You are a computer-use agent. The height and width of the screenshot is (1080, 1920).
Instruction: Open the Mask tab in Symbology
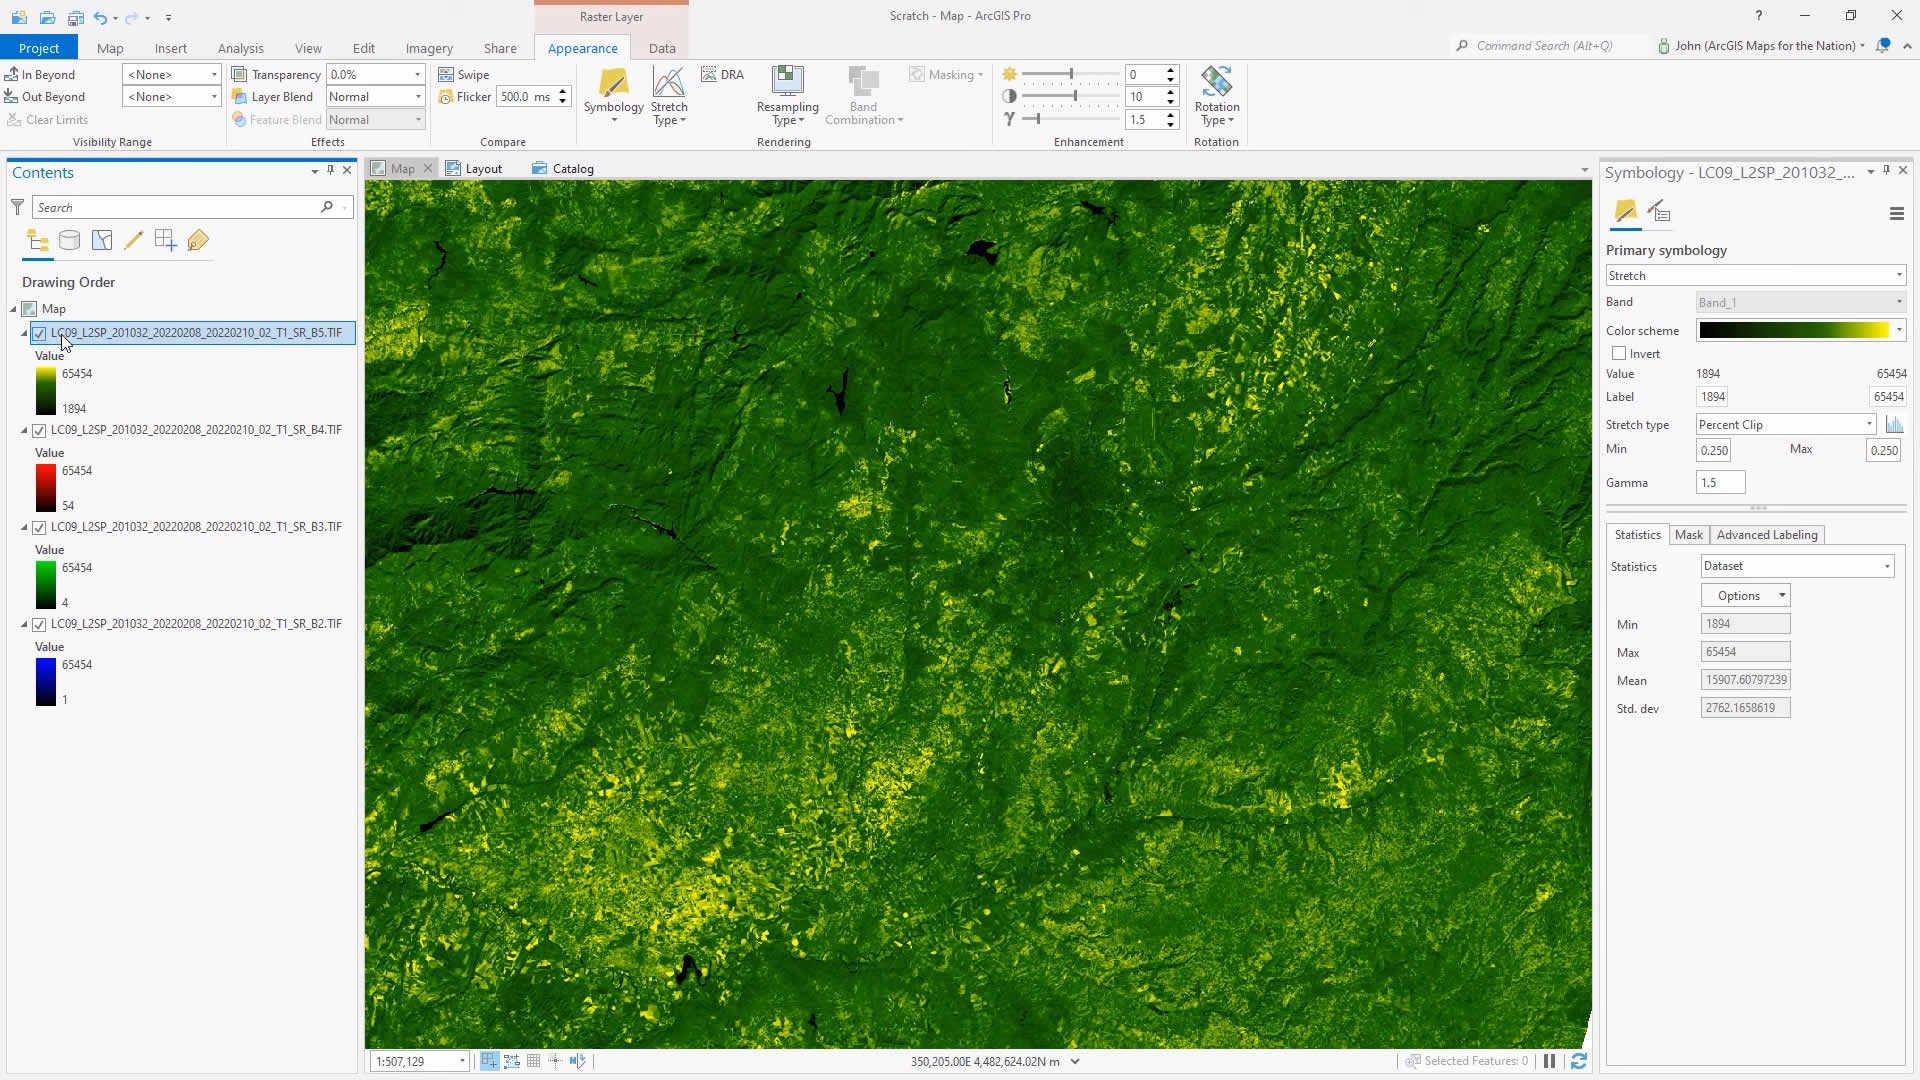coord(1688,535)
